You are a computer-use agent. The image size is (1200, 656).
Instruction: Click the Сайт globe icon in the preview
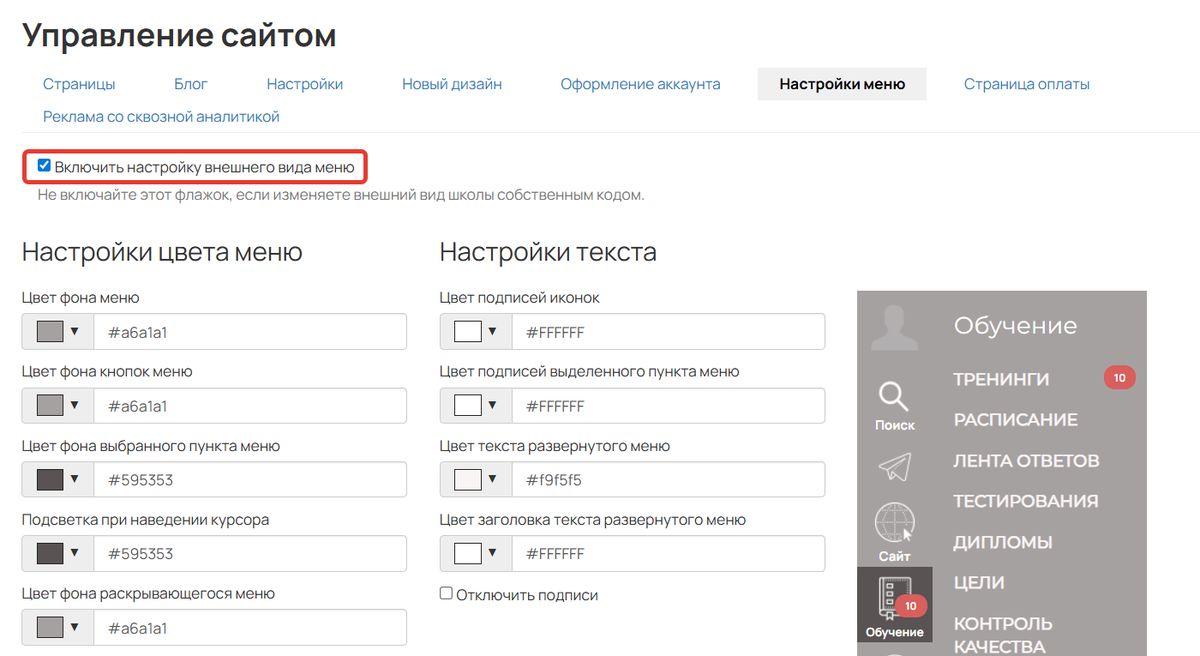[x=894, y=524]
